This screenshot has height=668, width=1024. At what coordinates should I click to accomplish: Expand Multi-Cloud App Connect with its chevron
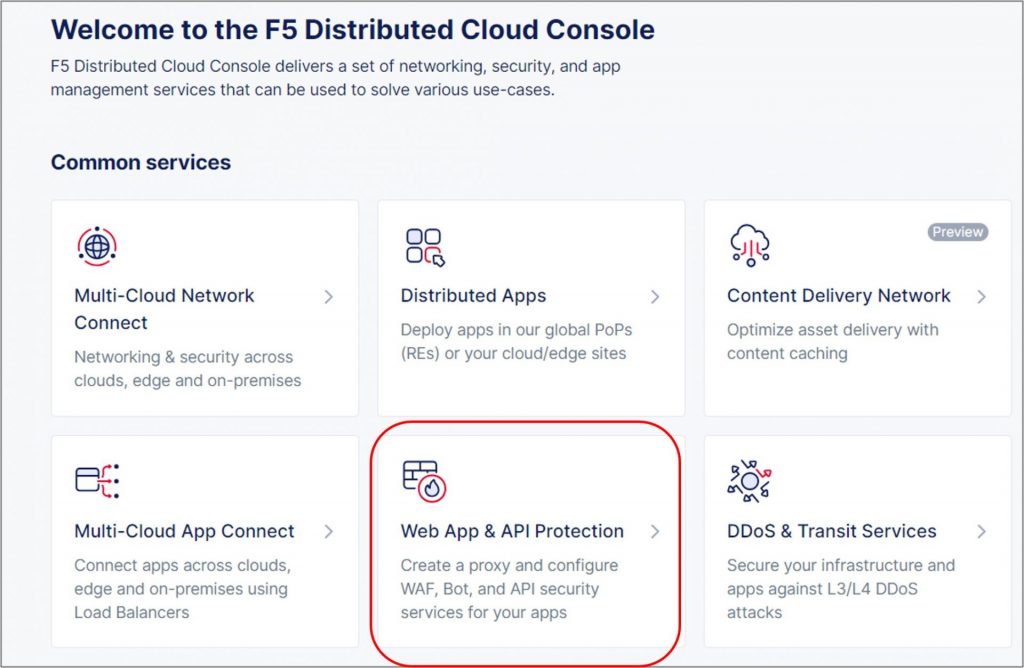click(x=330, y=532)
